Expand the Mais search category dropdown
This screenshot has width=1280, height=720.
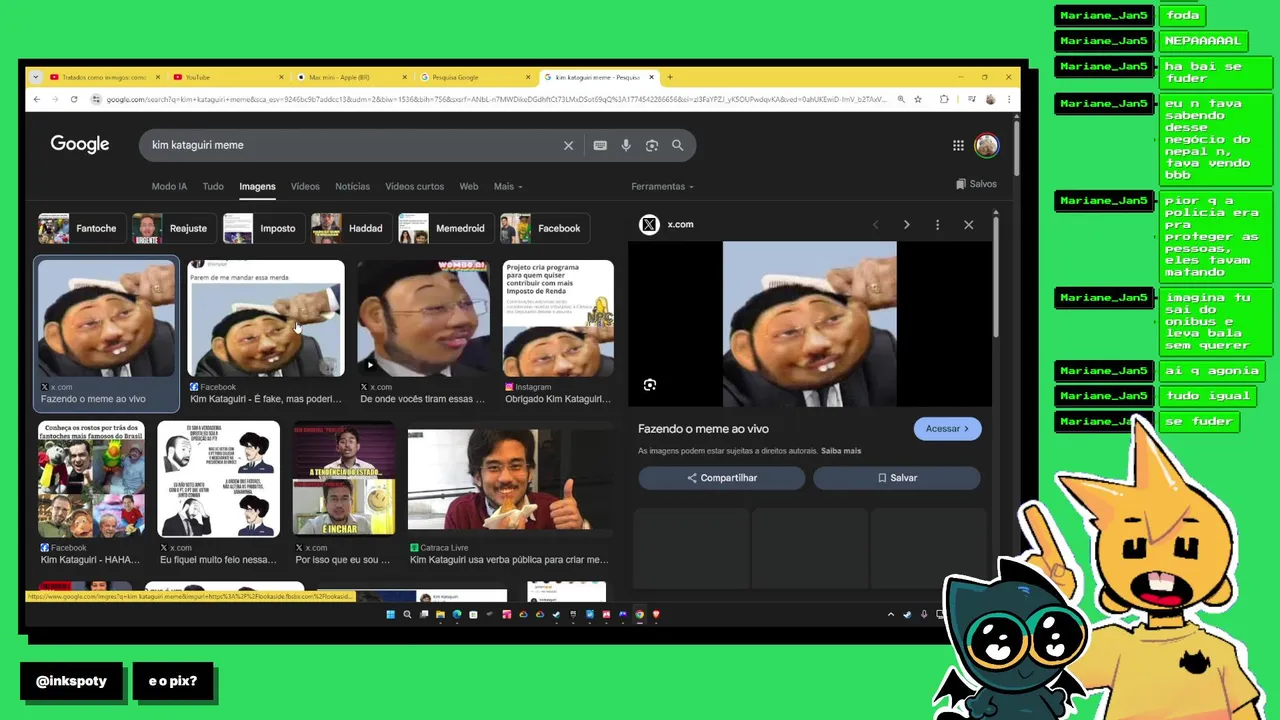[508, 186]
